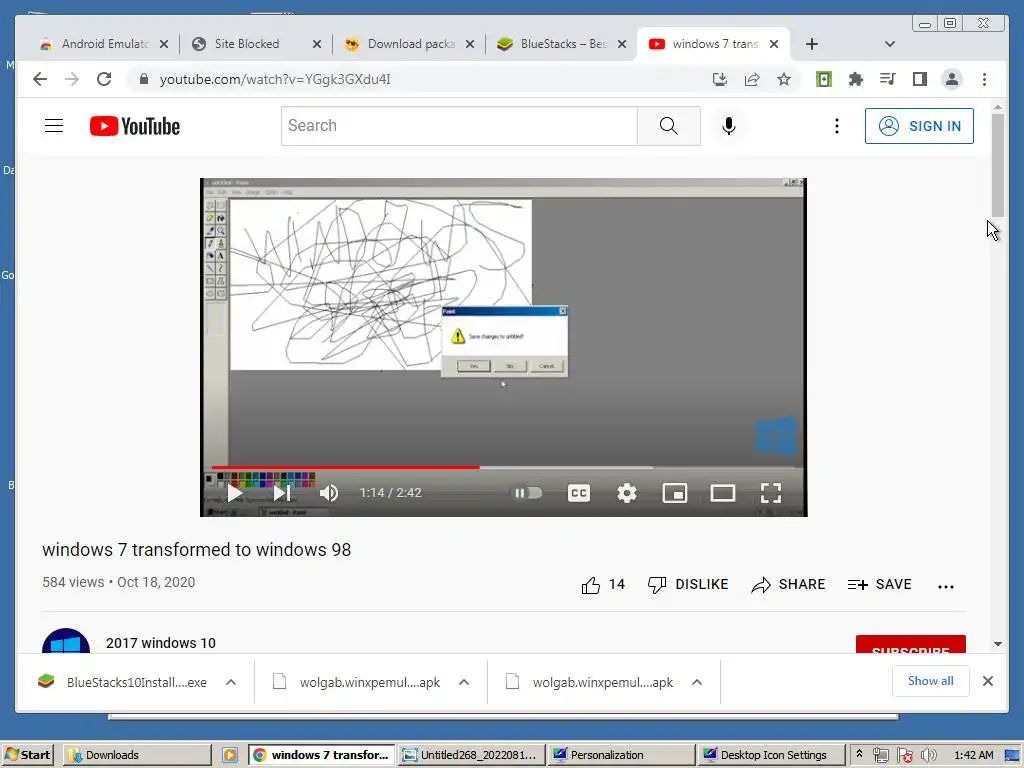Open Chrome three-dot menu
This screenshot has width=1024, height=768.
click(x=984, y=79)
